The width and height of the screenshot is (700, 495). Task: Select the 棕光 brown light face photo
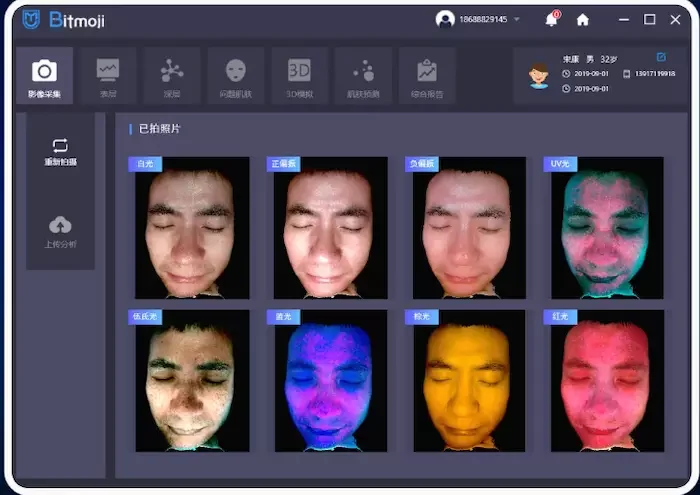[x=468, y=380]
